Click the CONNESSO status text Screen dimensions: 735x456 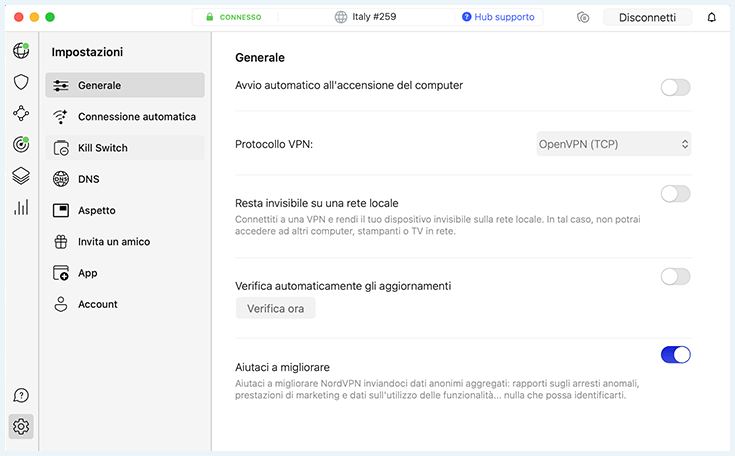pyautogui.click(x=240, y=17)
